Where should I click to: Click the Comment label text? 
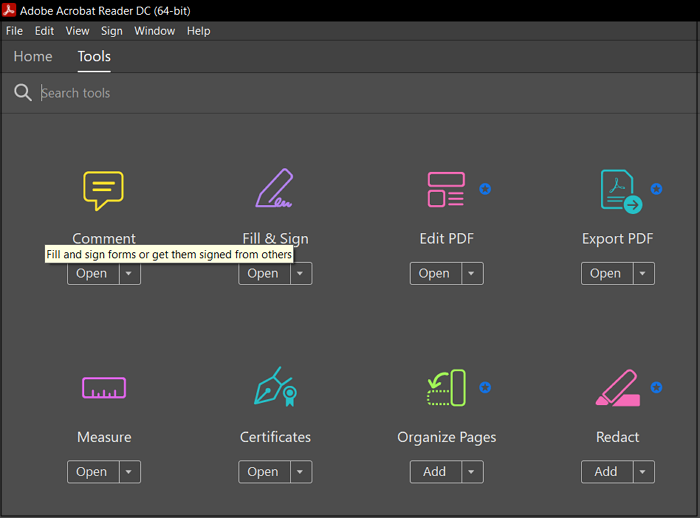pos(104,238)
